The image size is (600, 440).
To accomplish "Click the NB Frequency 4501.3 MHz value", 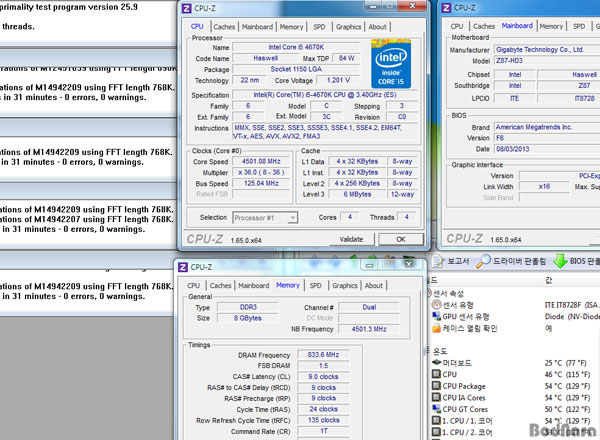I will pyautogui.click(x=369, y=329).
